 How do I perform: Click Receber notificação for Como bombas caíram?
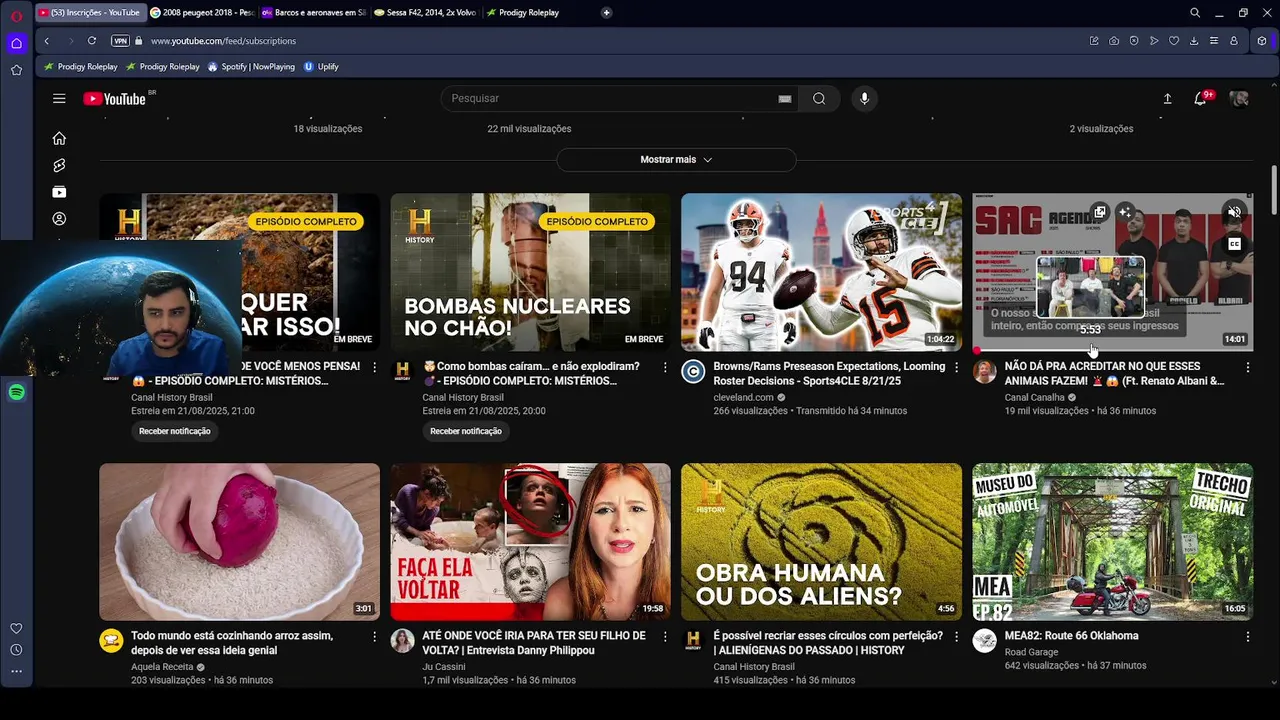(x=466, y=431)
